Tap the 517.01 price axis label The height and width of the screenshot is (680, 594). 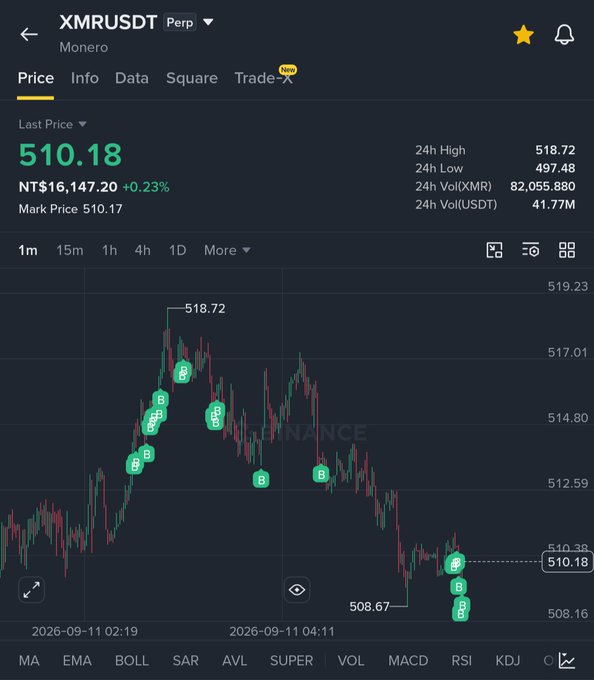click(568, 352)
